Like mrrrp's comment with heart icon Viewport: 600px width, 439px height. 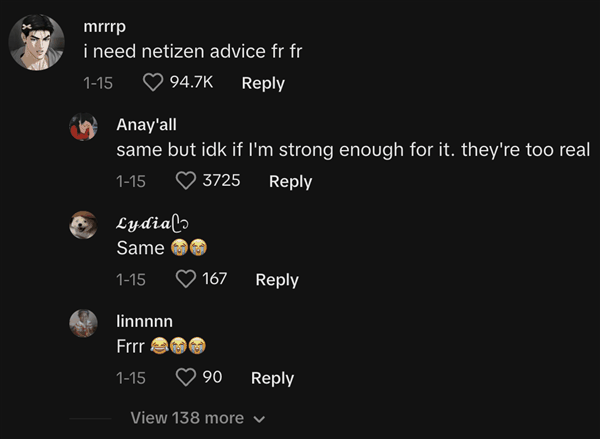point(153,84)
